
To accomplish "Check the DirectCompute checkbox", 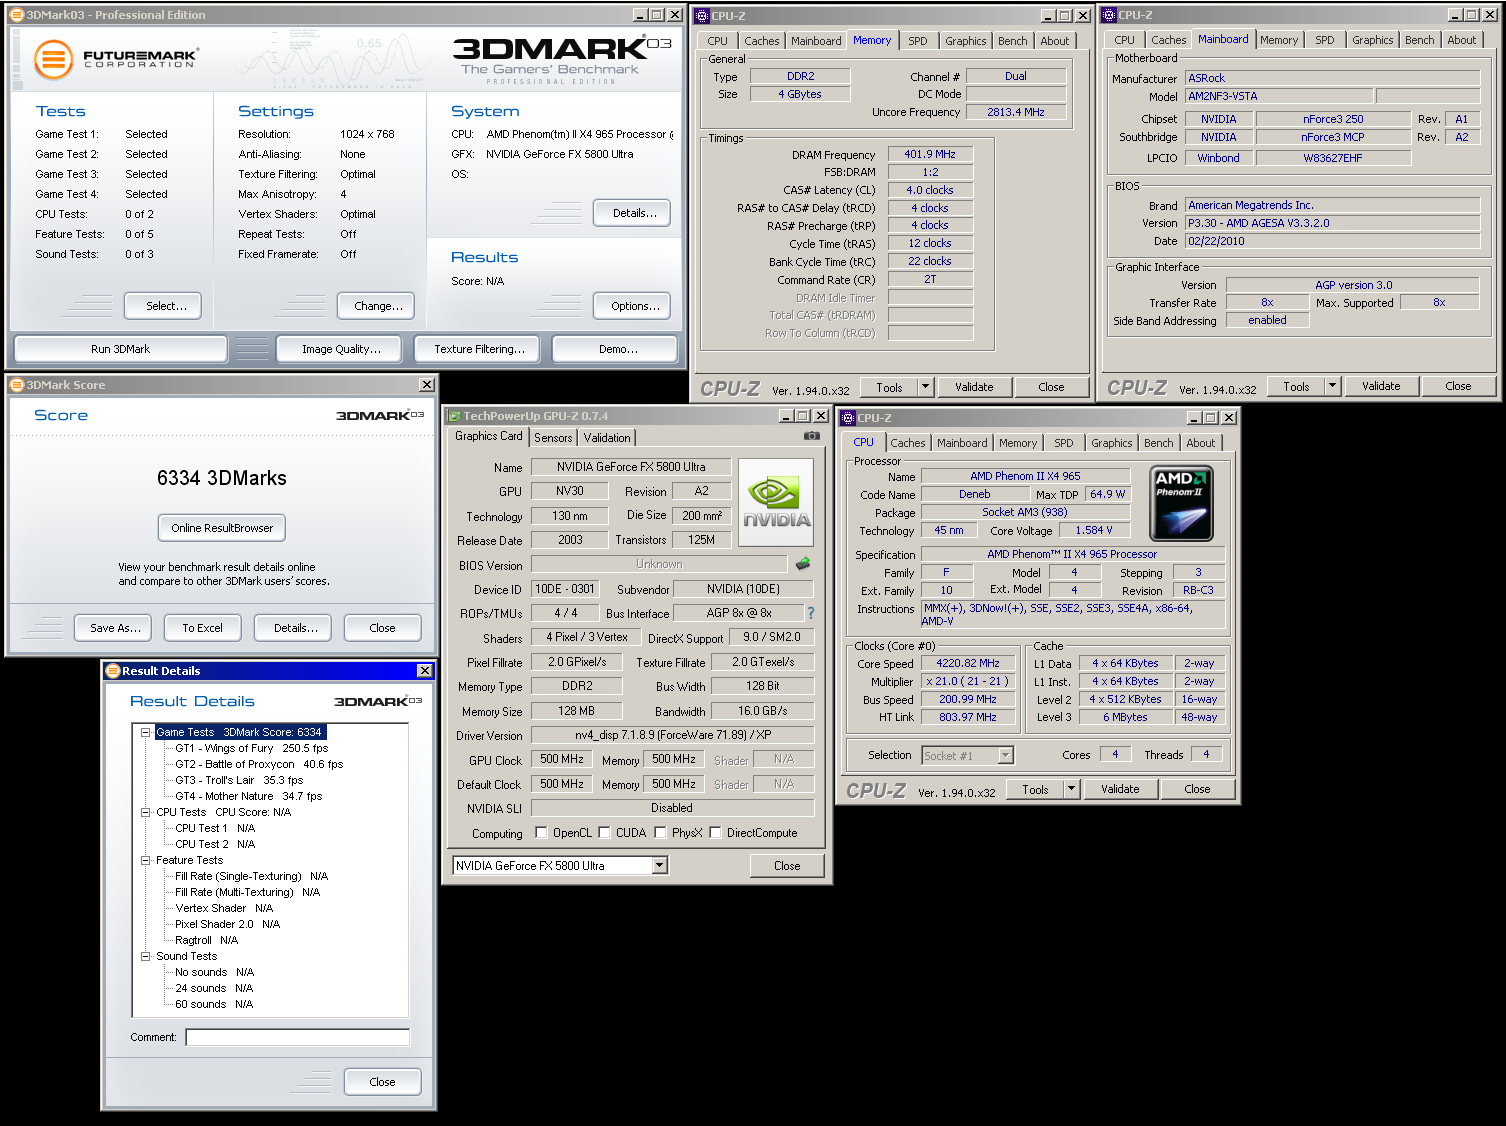I will point(715,833).
